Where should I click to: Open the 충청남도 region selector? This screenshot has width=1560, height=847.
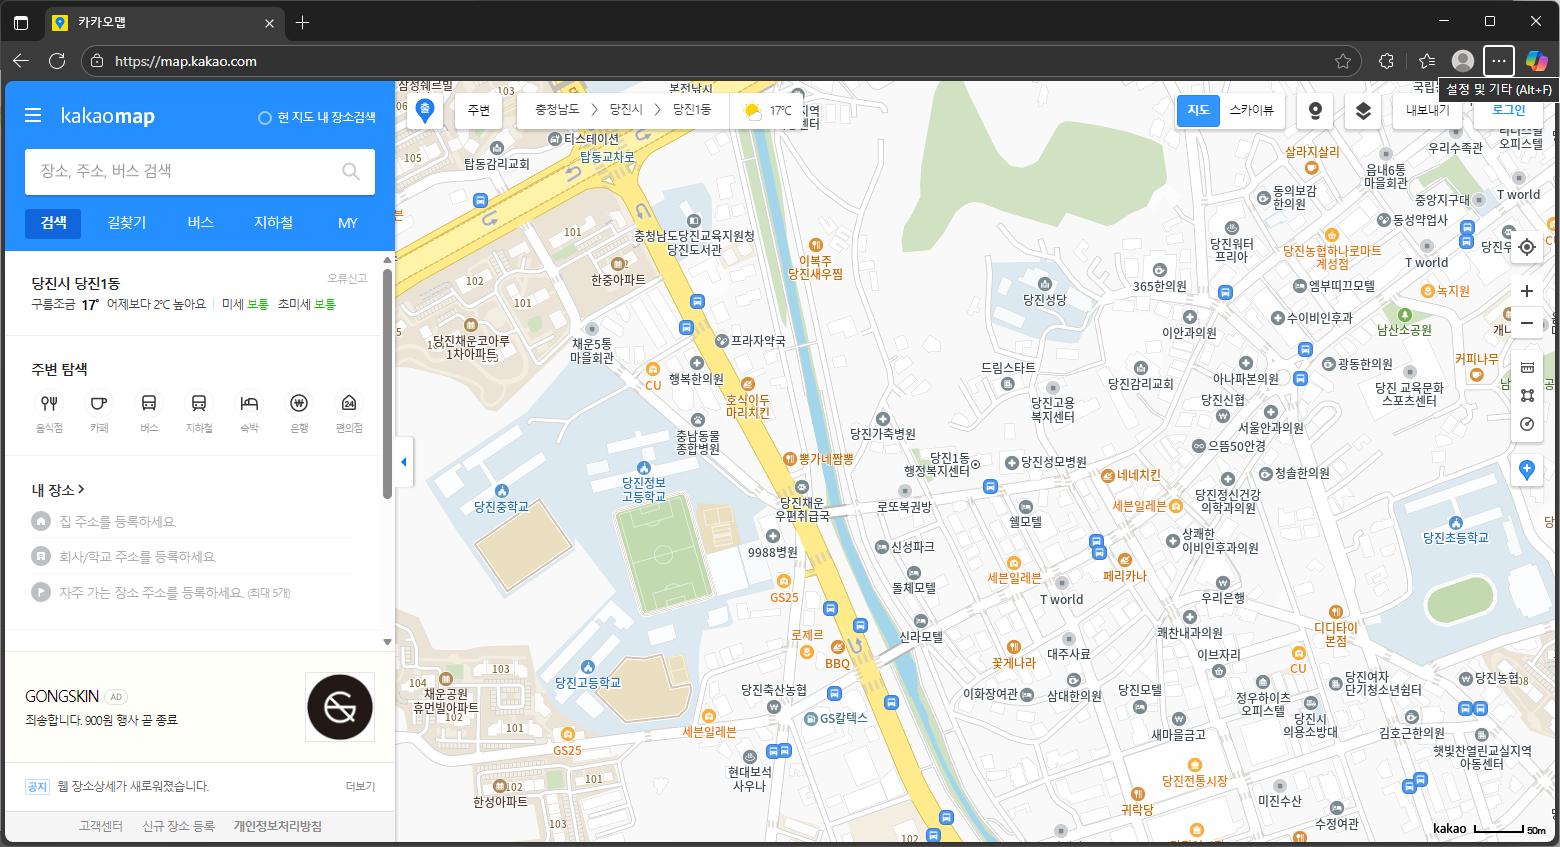tap(557, 109)
